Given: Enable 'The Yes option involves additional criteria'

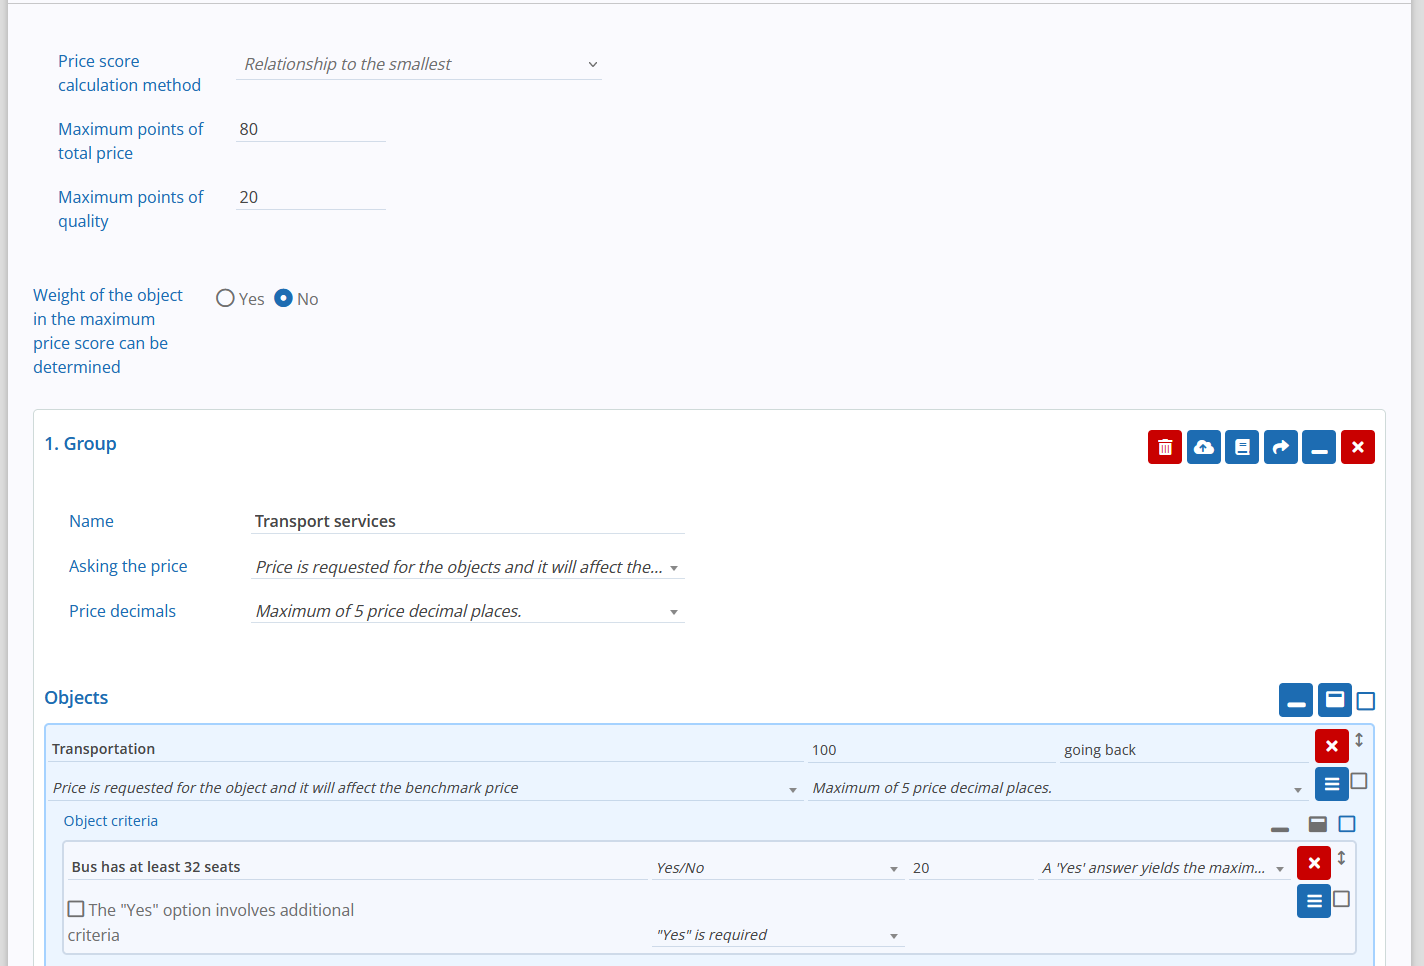Looking at the screenshot, I should click(x=76, y=909).
